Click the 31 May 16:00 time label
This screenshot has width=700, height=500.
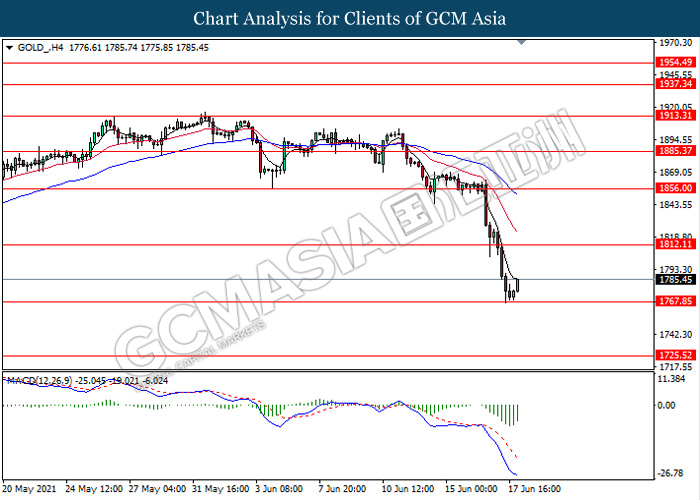click(x=221, y=489)
